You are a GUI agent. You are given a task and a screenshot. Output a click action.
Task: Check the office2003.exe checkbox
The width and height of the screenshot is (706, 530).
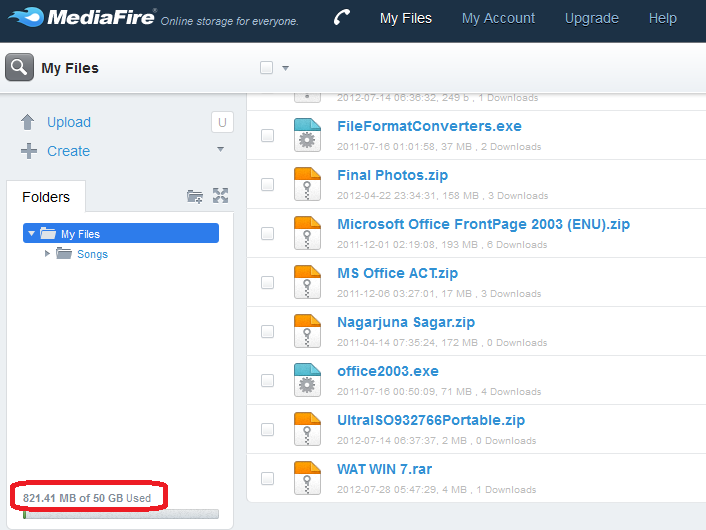click(267, 381)
